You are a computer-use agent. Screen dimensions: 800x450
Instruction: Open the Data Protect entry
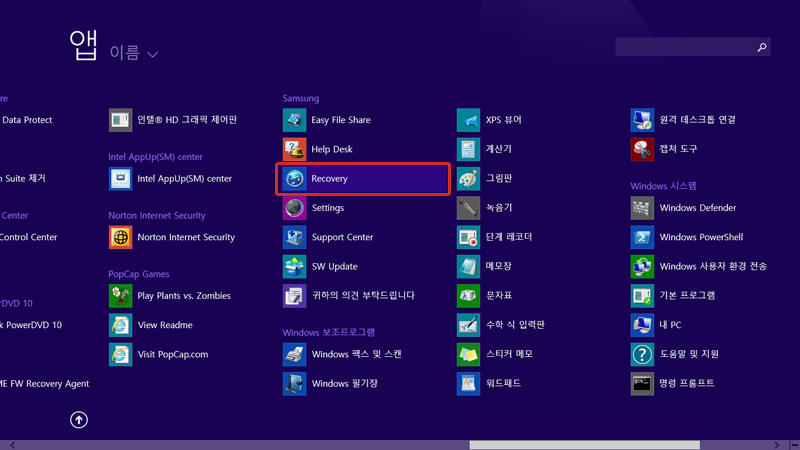[x=27, y=120]
